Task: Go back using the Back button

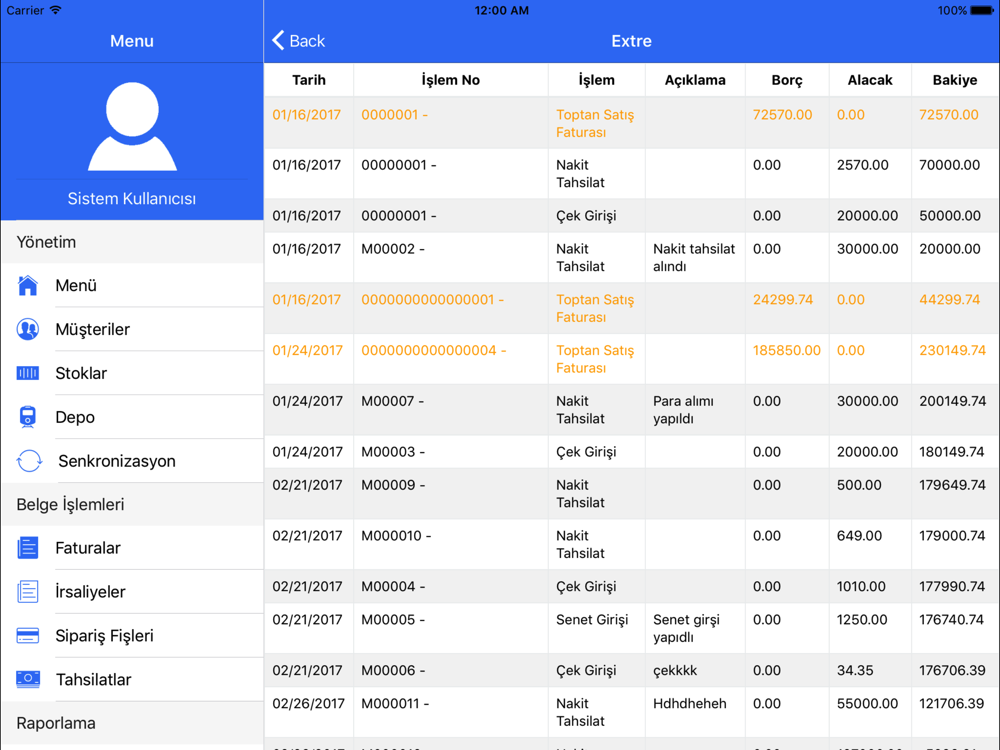Action: [299, 41]
